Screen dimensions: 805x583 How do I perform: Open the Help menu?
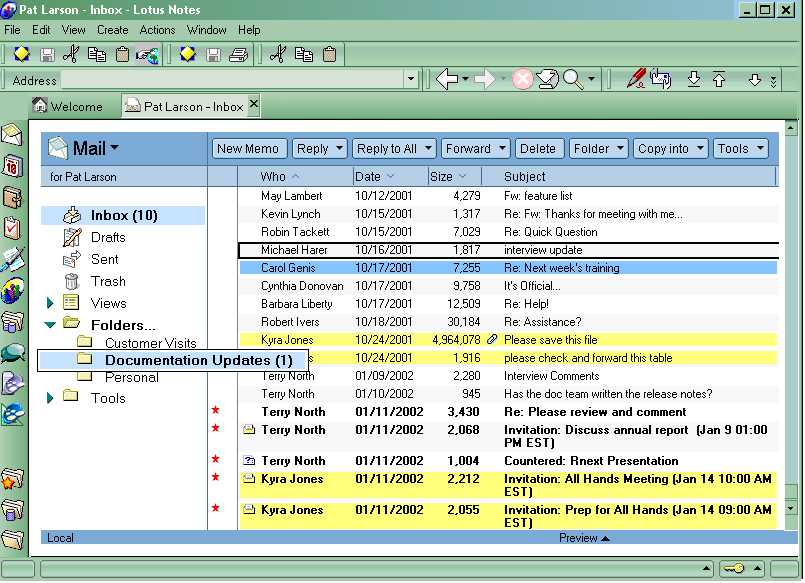[249, 30]
